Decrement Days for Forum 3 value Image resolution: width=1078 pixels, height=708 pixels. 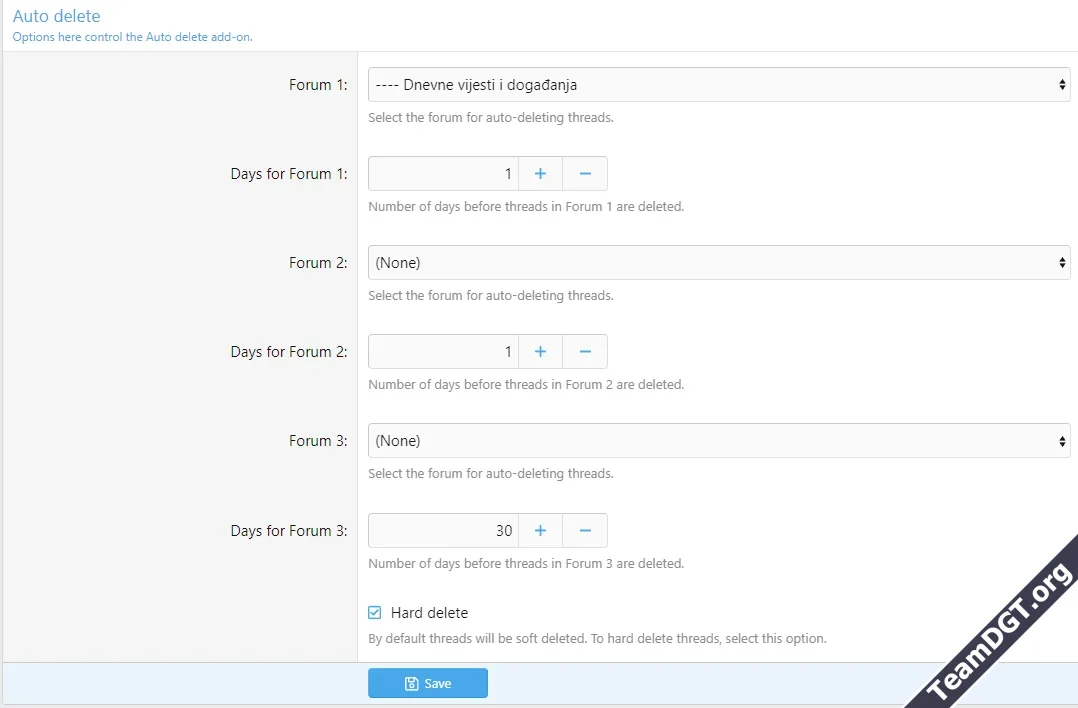point(585,530)
